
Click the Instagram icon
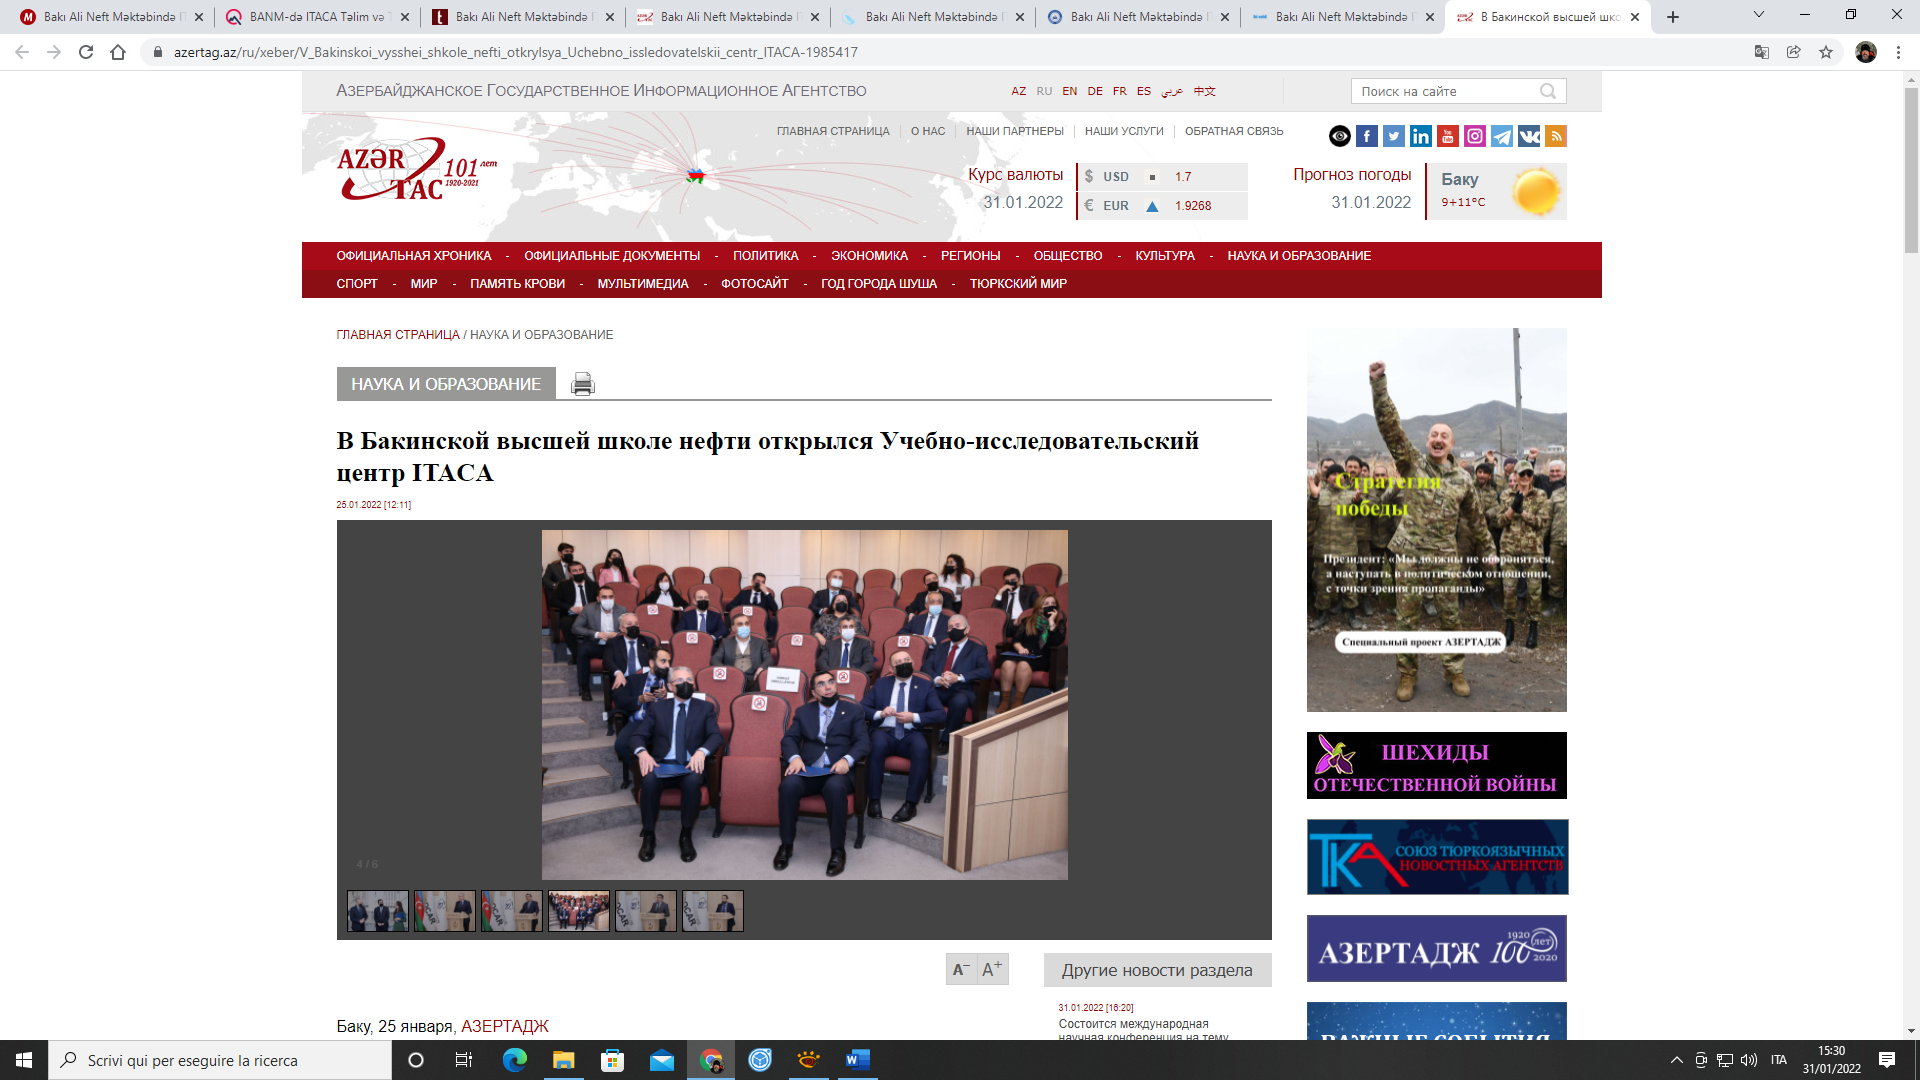click(1475, 136)
